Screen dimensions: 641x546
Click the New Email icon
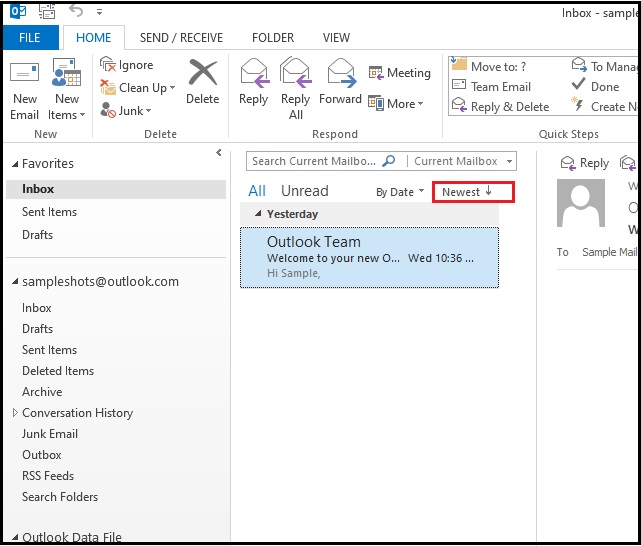25,72
